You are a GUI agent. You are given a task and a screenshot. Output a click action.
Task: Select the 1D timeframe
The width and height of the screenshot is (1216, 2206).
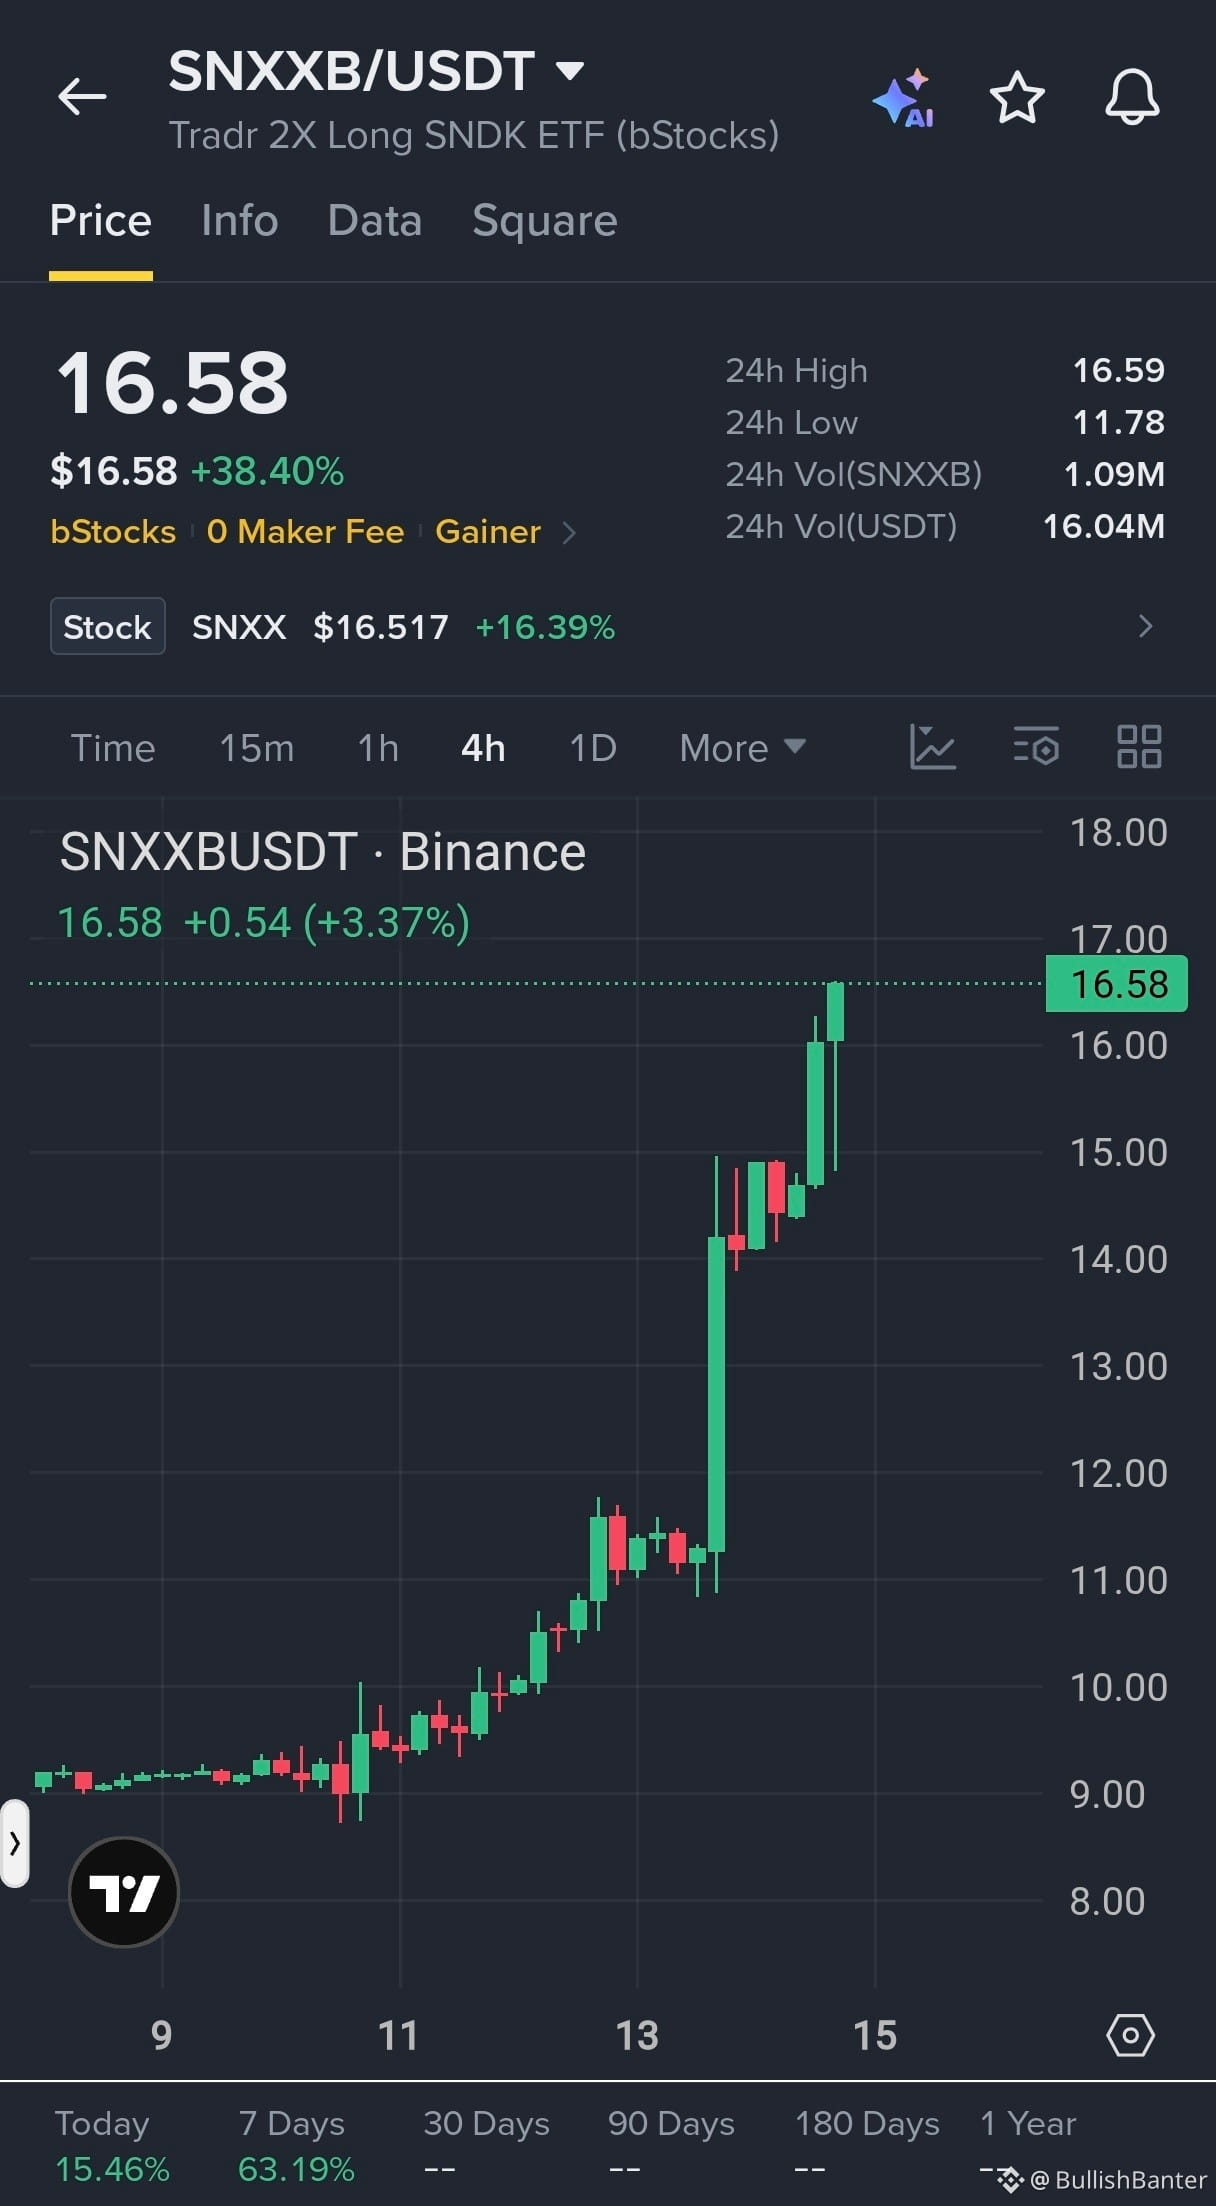click(592, 748)
